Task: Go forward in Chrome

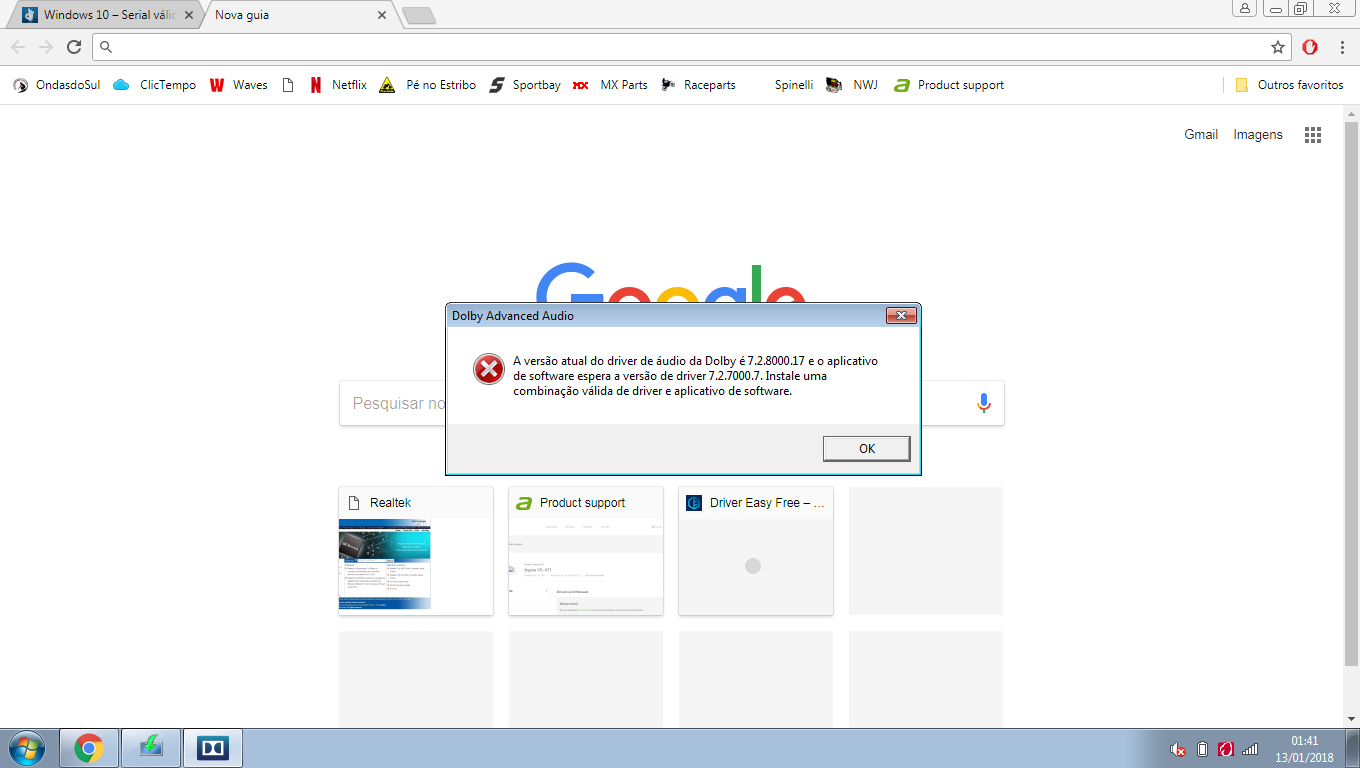Action: (x=46, y=47)
